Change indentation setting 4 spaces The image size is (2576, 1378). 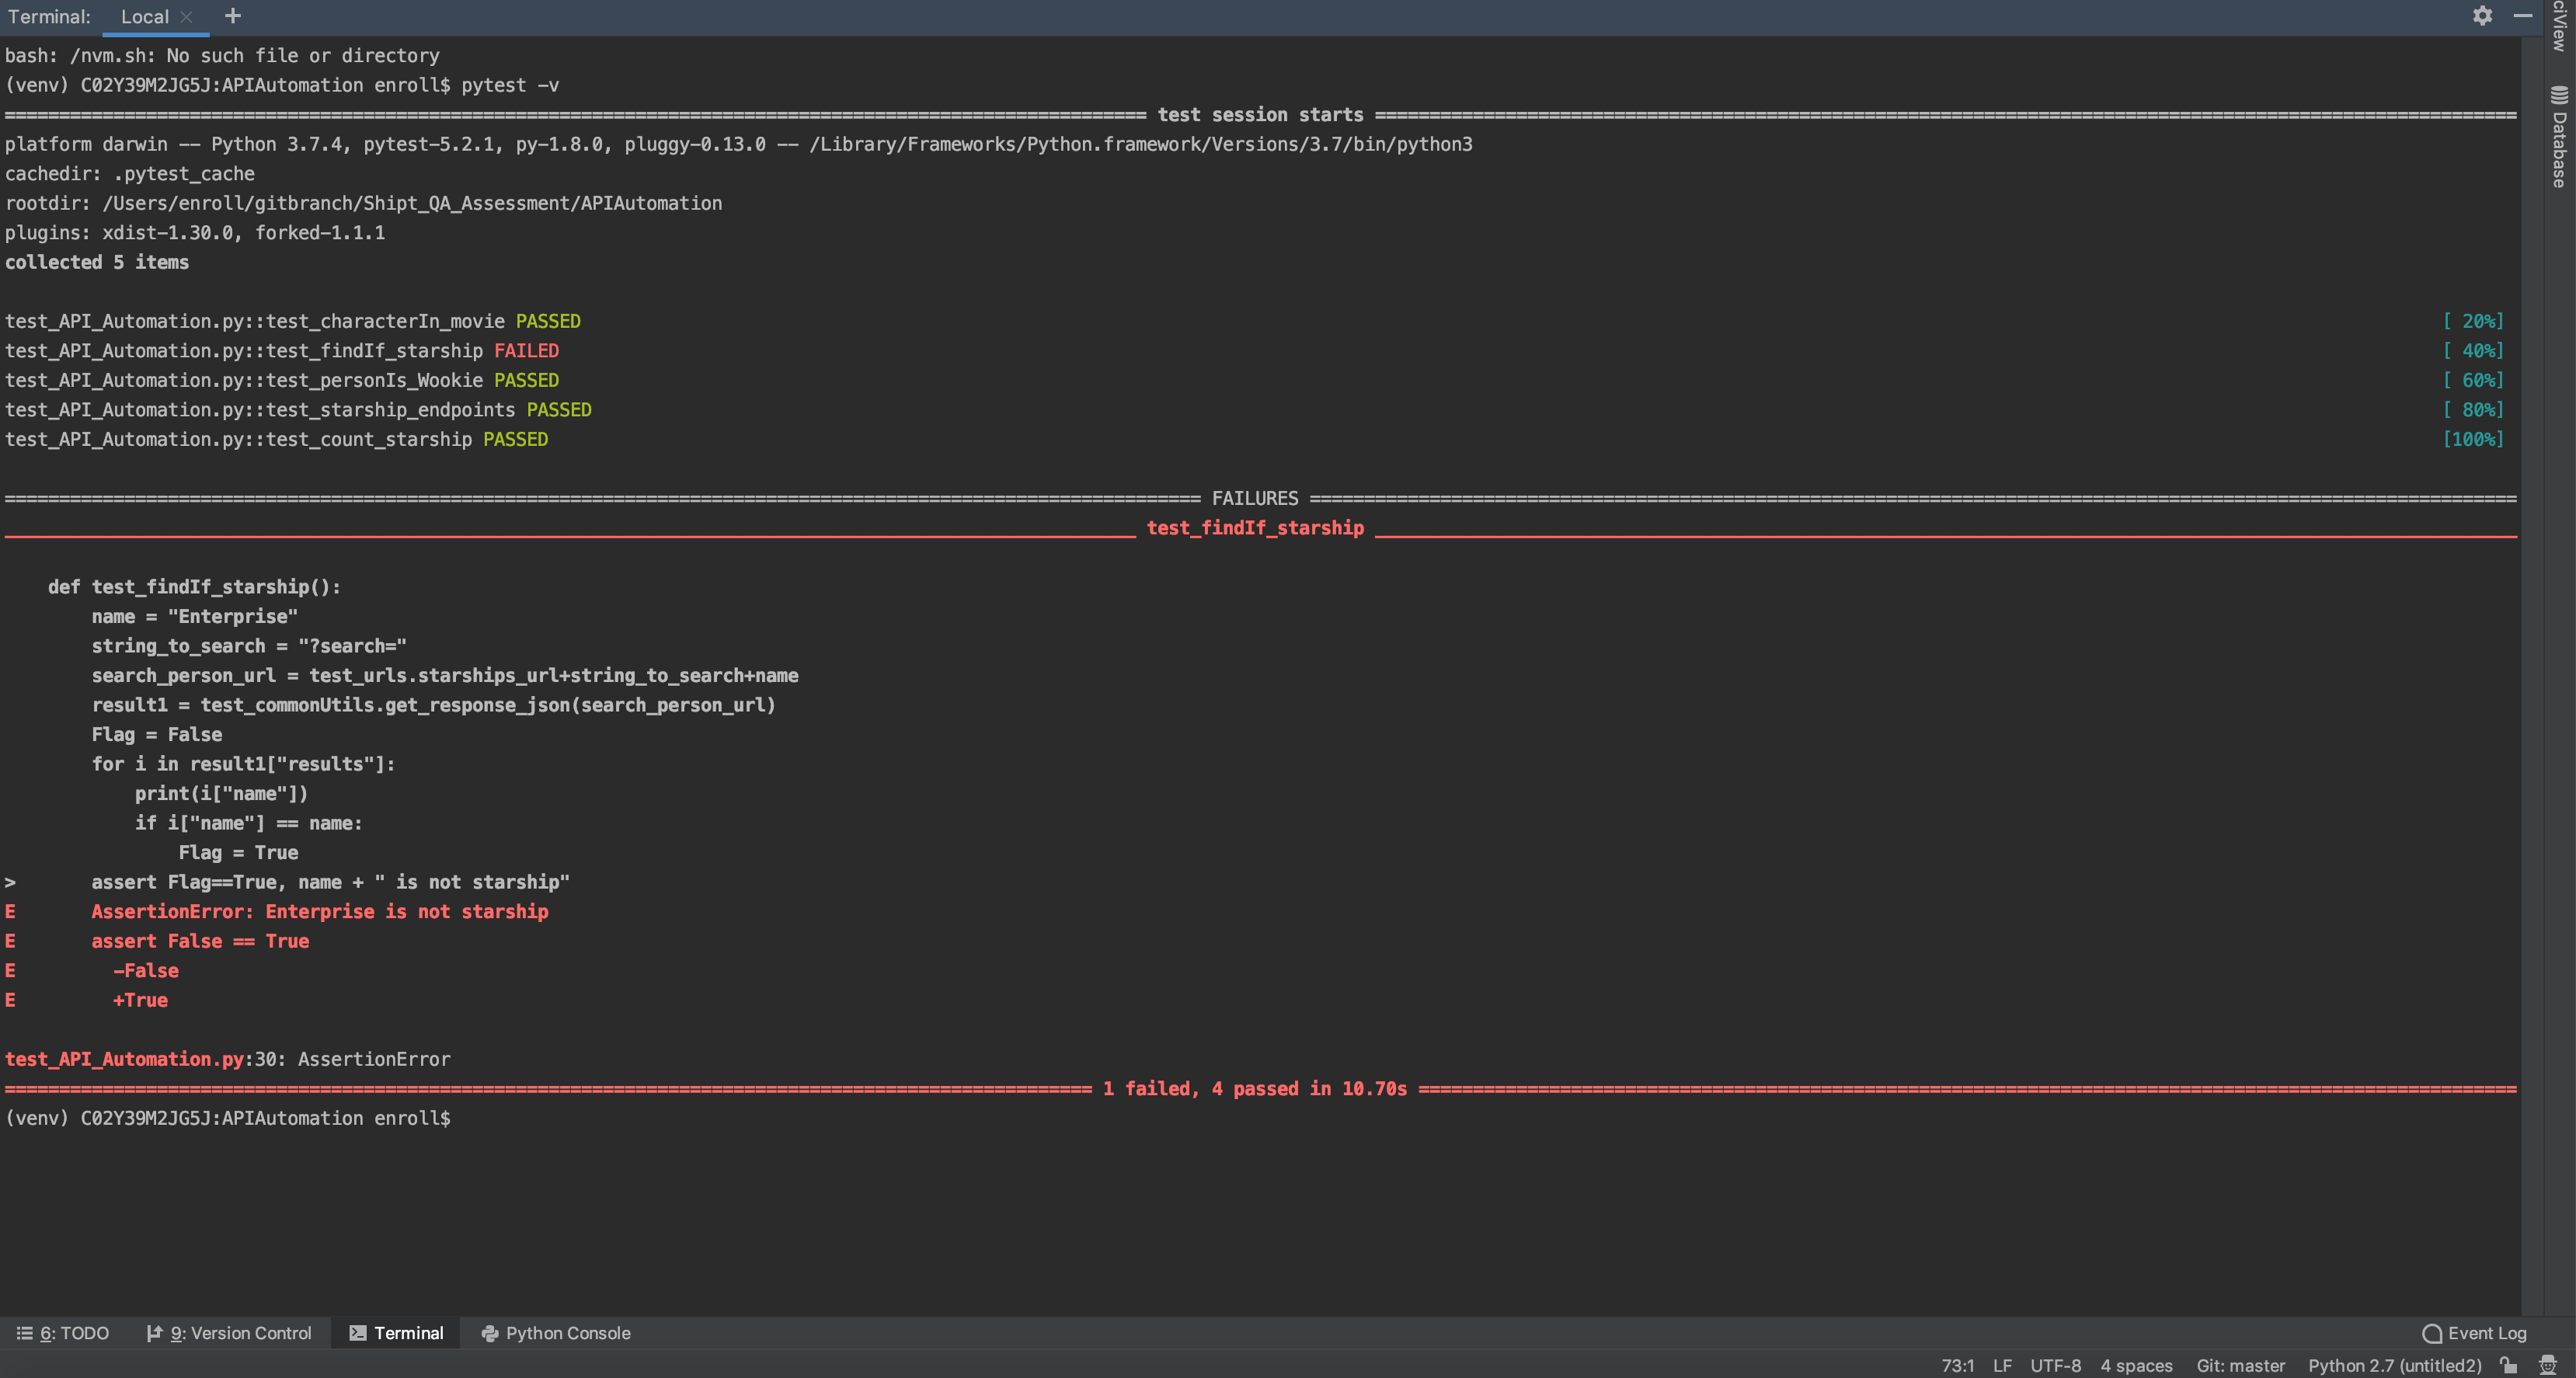pyautogui.click(x=2136, y=1366)
